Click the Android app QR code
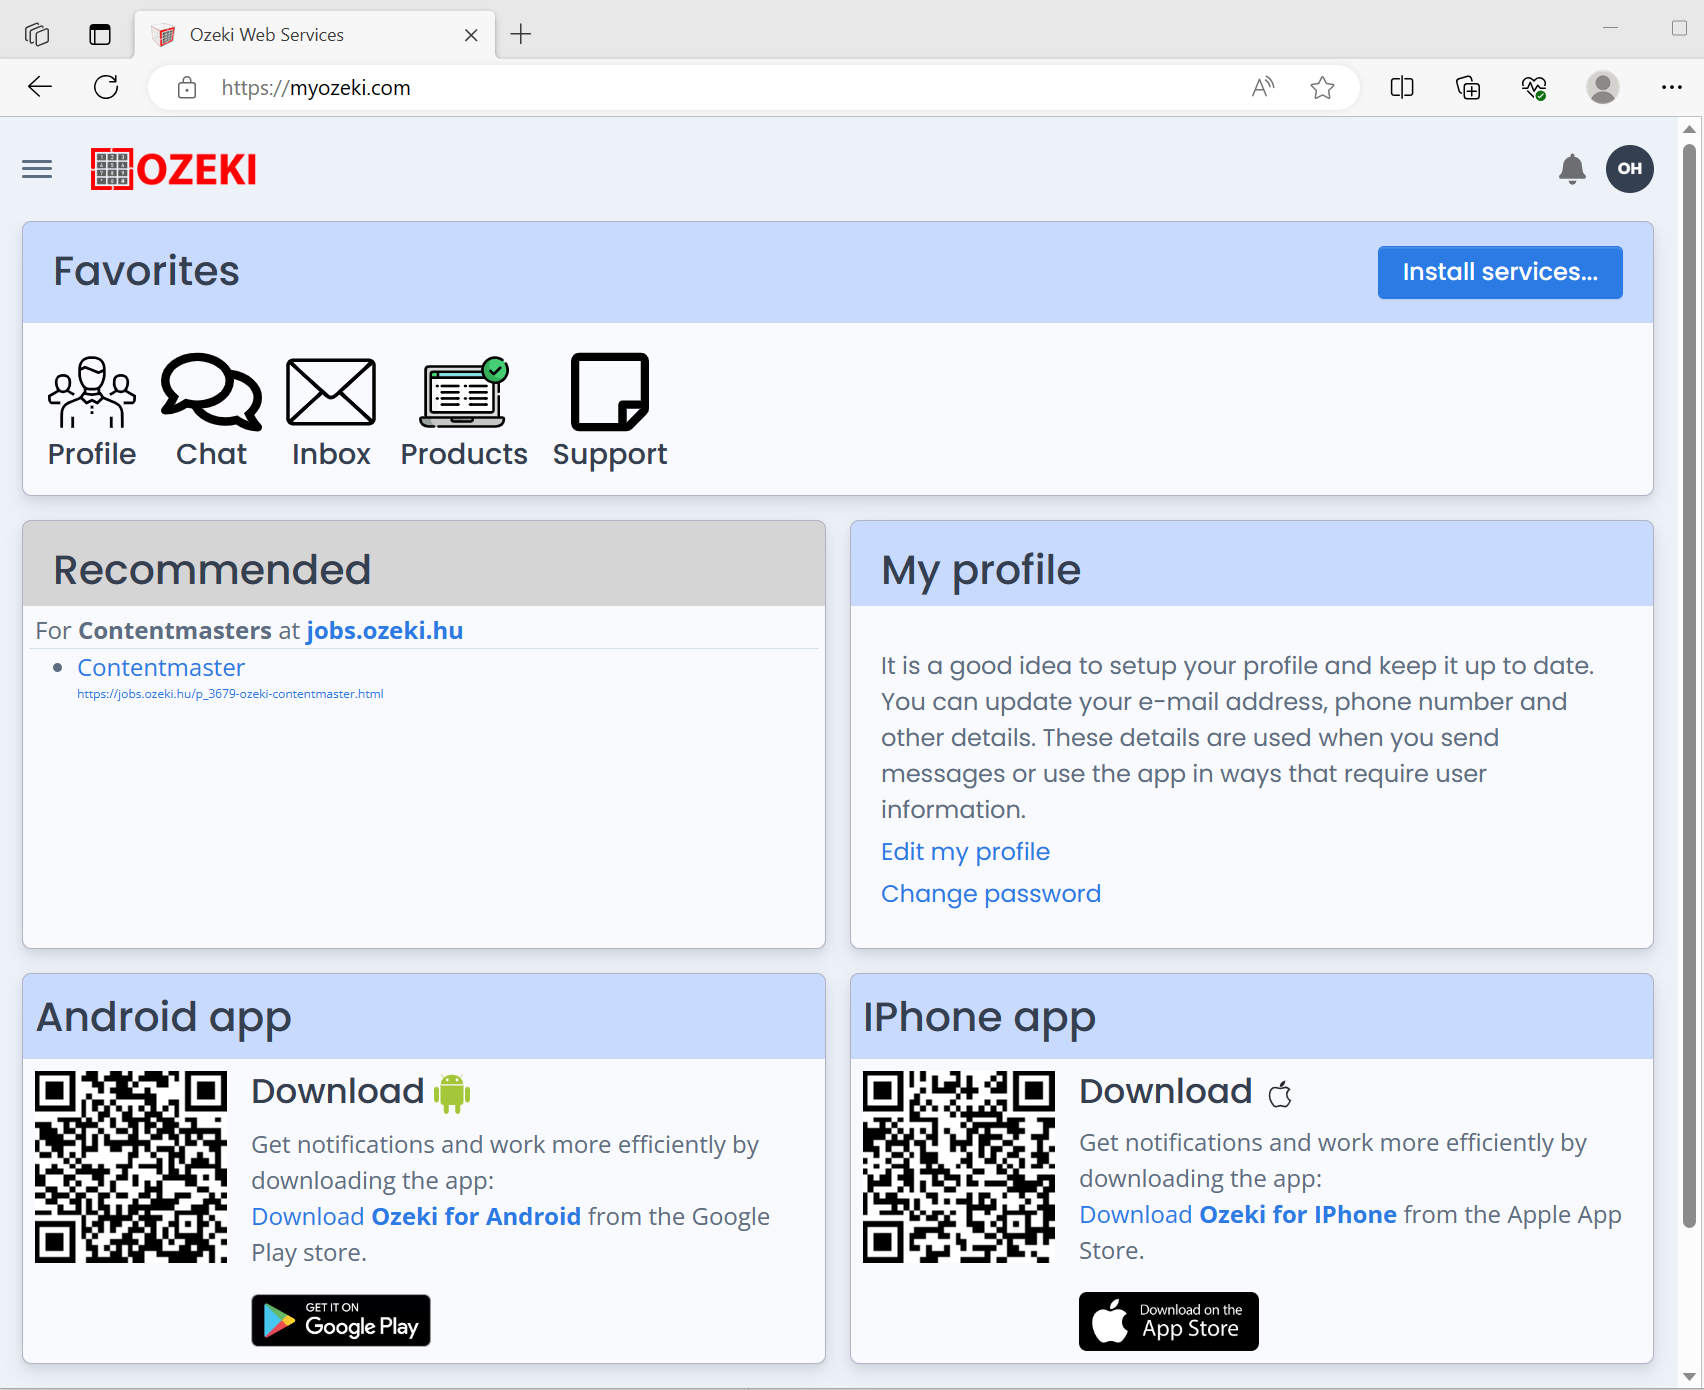The image size is (1704, 1390). pos(131,1167)
